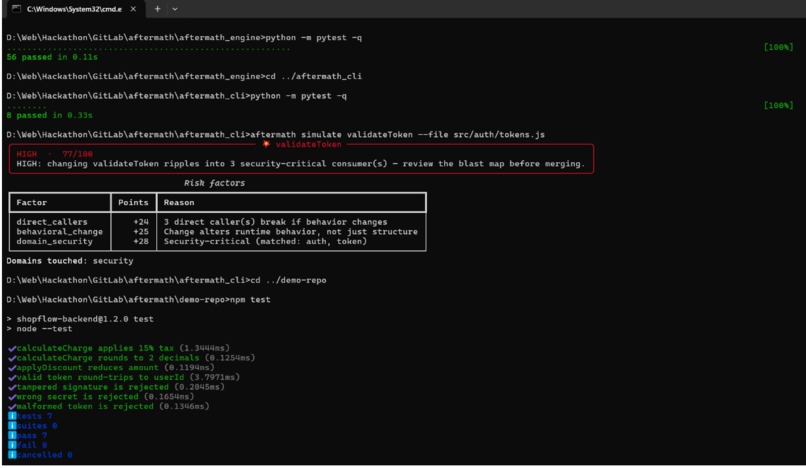Open a new terminal tab

click(157, 9)
